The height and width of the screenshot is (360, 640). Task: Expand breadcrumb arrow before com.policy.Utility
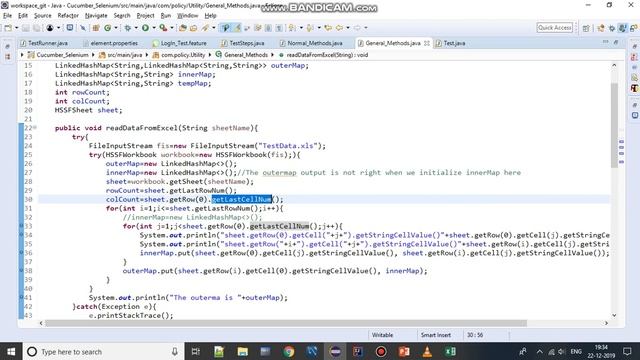point(147,55)
